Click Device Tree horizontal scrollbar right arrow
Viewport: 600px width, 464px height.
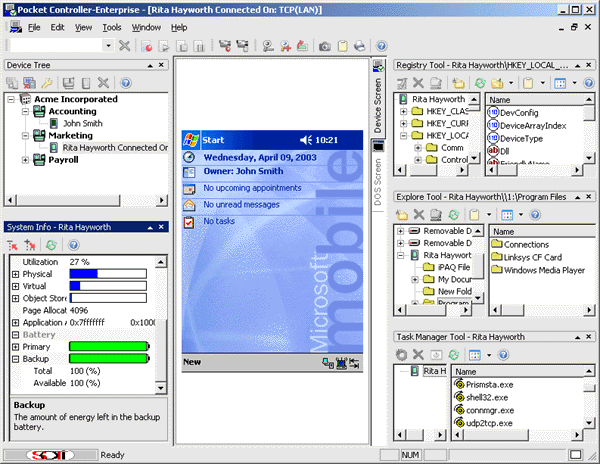point(162,200)
